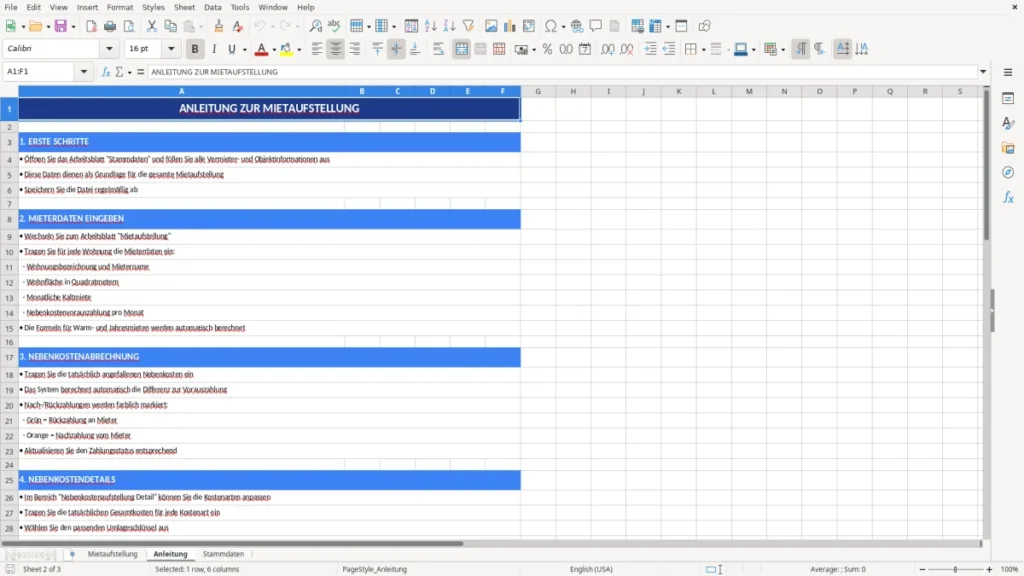Image resolution: width=1024 pixels, height=576 pixels.
Task: Expand the formula bar chevron
Action: tap(983, 72)
